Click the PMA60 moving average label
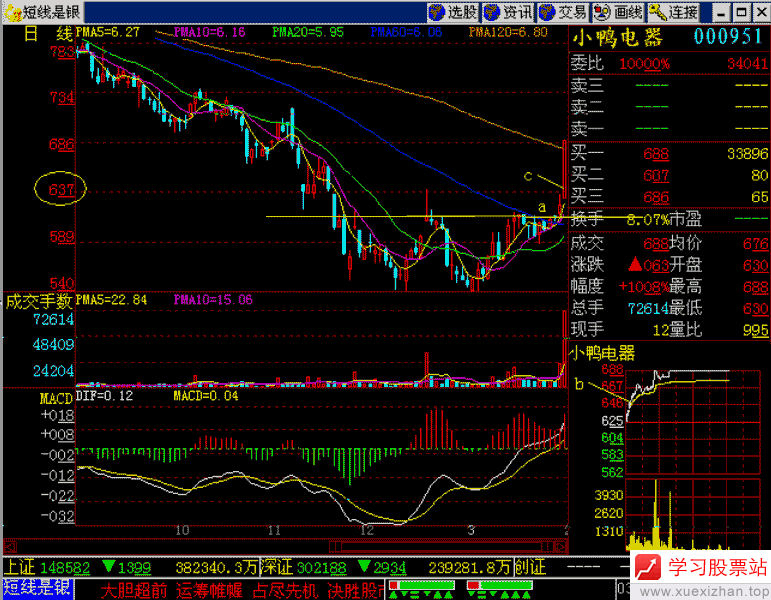 [x=406, y=32]
